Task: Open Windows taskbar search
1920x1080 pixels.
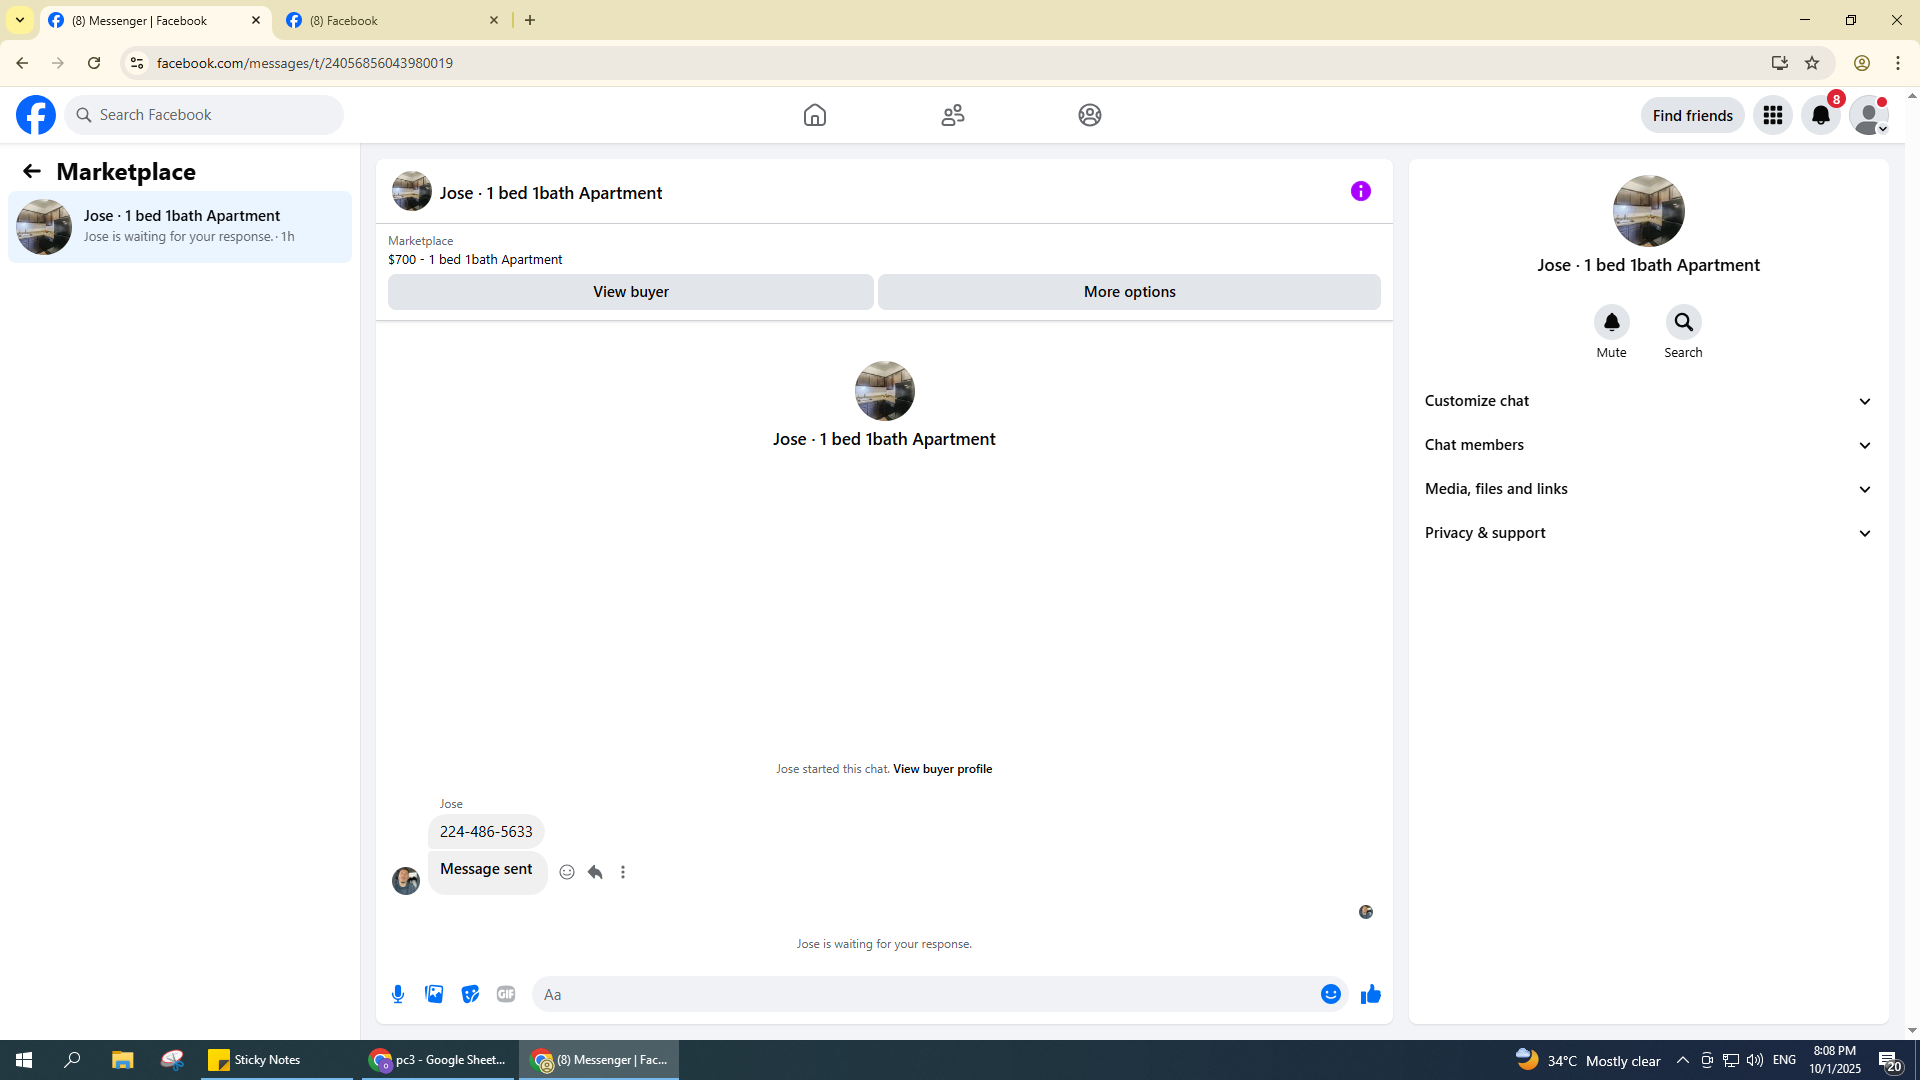Action: (x=72, y=1060)
